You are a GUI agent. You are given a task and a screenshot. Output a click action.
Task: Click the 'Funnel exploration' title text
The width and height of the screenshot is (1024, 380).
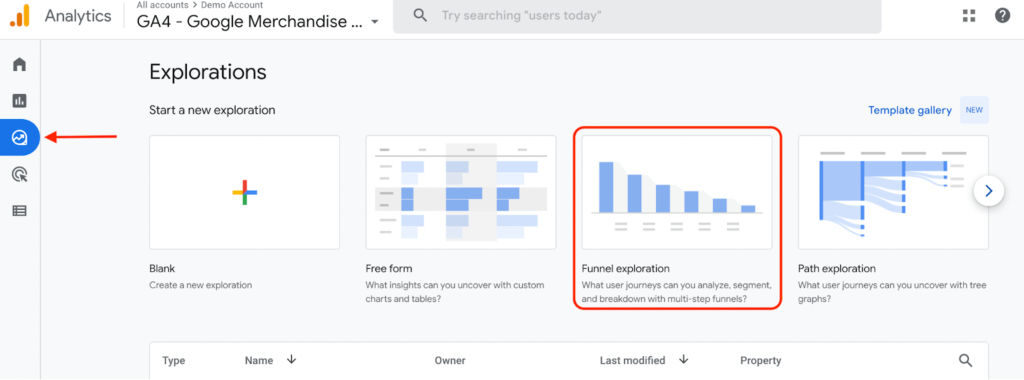tap(626, 268)
